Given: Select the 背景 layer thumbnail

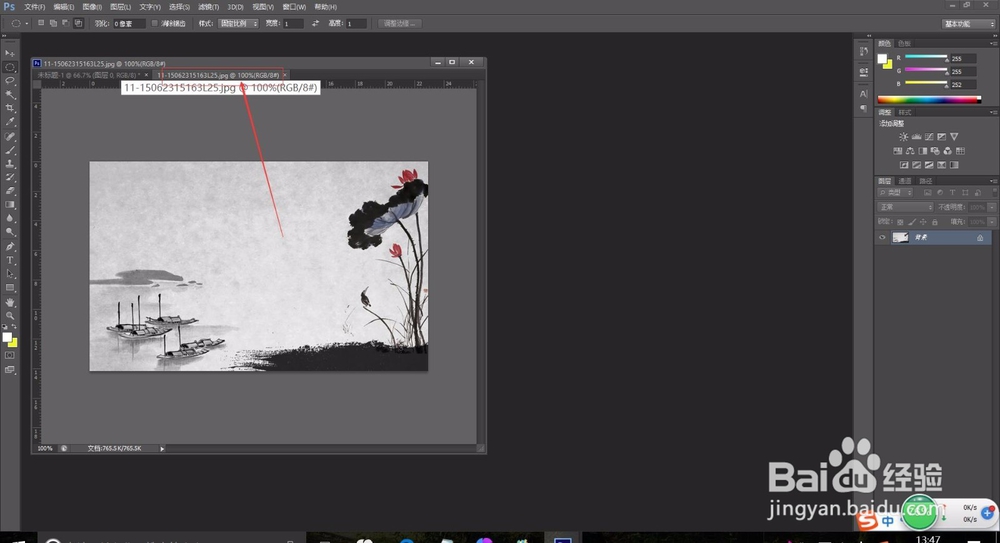Looking at the screenshot, I should click(x=901, y=237).
